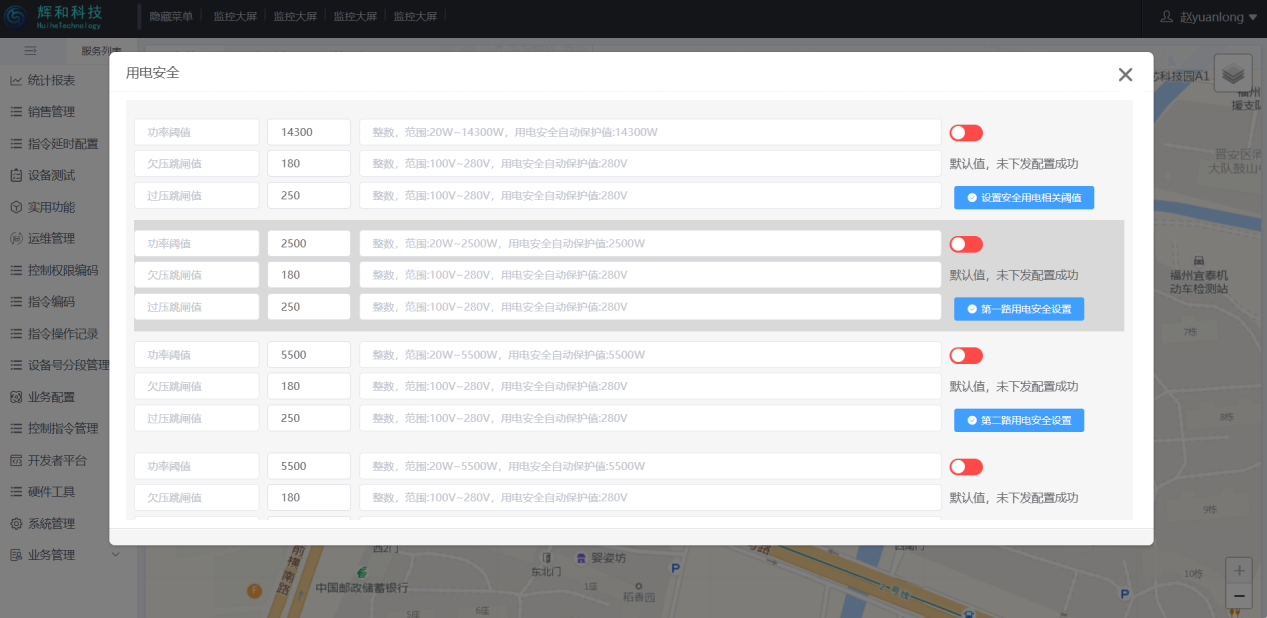Click the 辉和科技 swirl logo icon
Viewport: 1267px width, 618px height.
pos(17,17)
